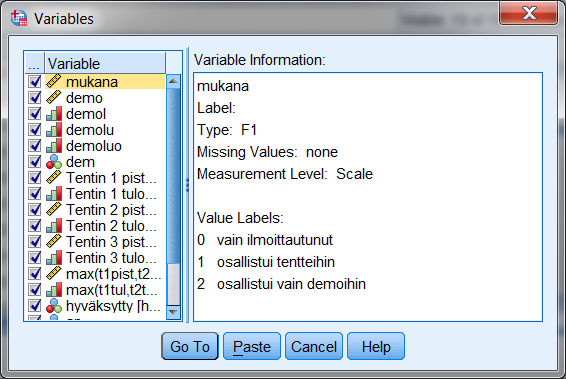Viewport: 566px width, 379px height.
Task: Toggle the demol variable checkbox
Action: (35, 114)
